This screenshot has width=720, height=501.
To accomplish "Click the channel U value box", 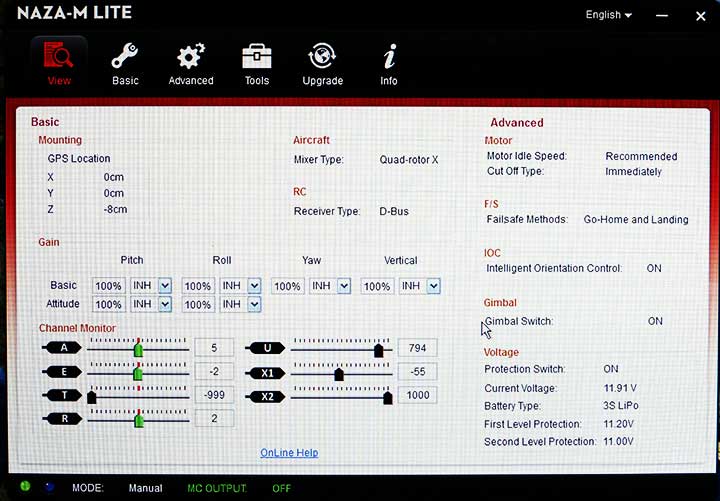I will [x=417, y=348].
